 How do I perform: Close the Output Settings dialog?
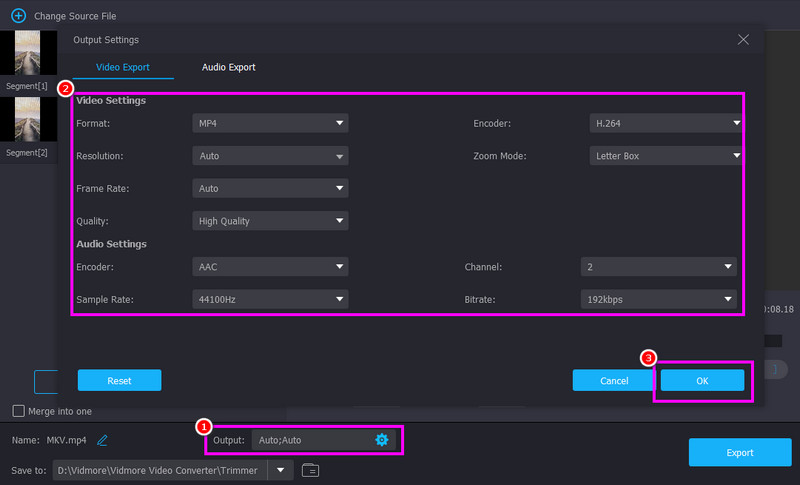pos(743,39)
